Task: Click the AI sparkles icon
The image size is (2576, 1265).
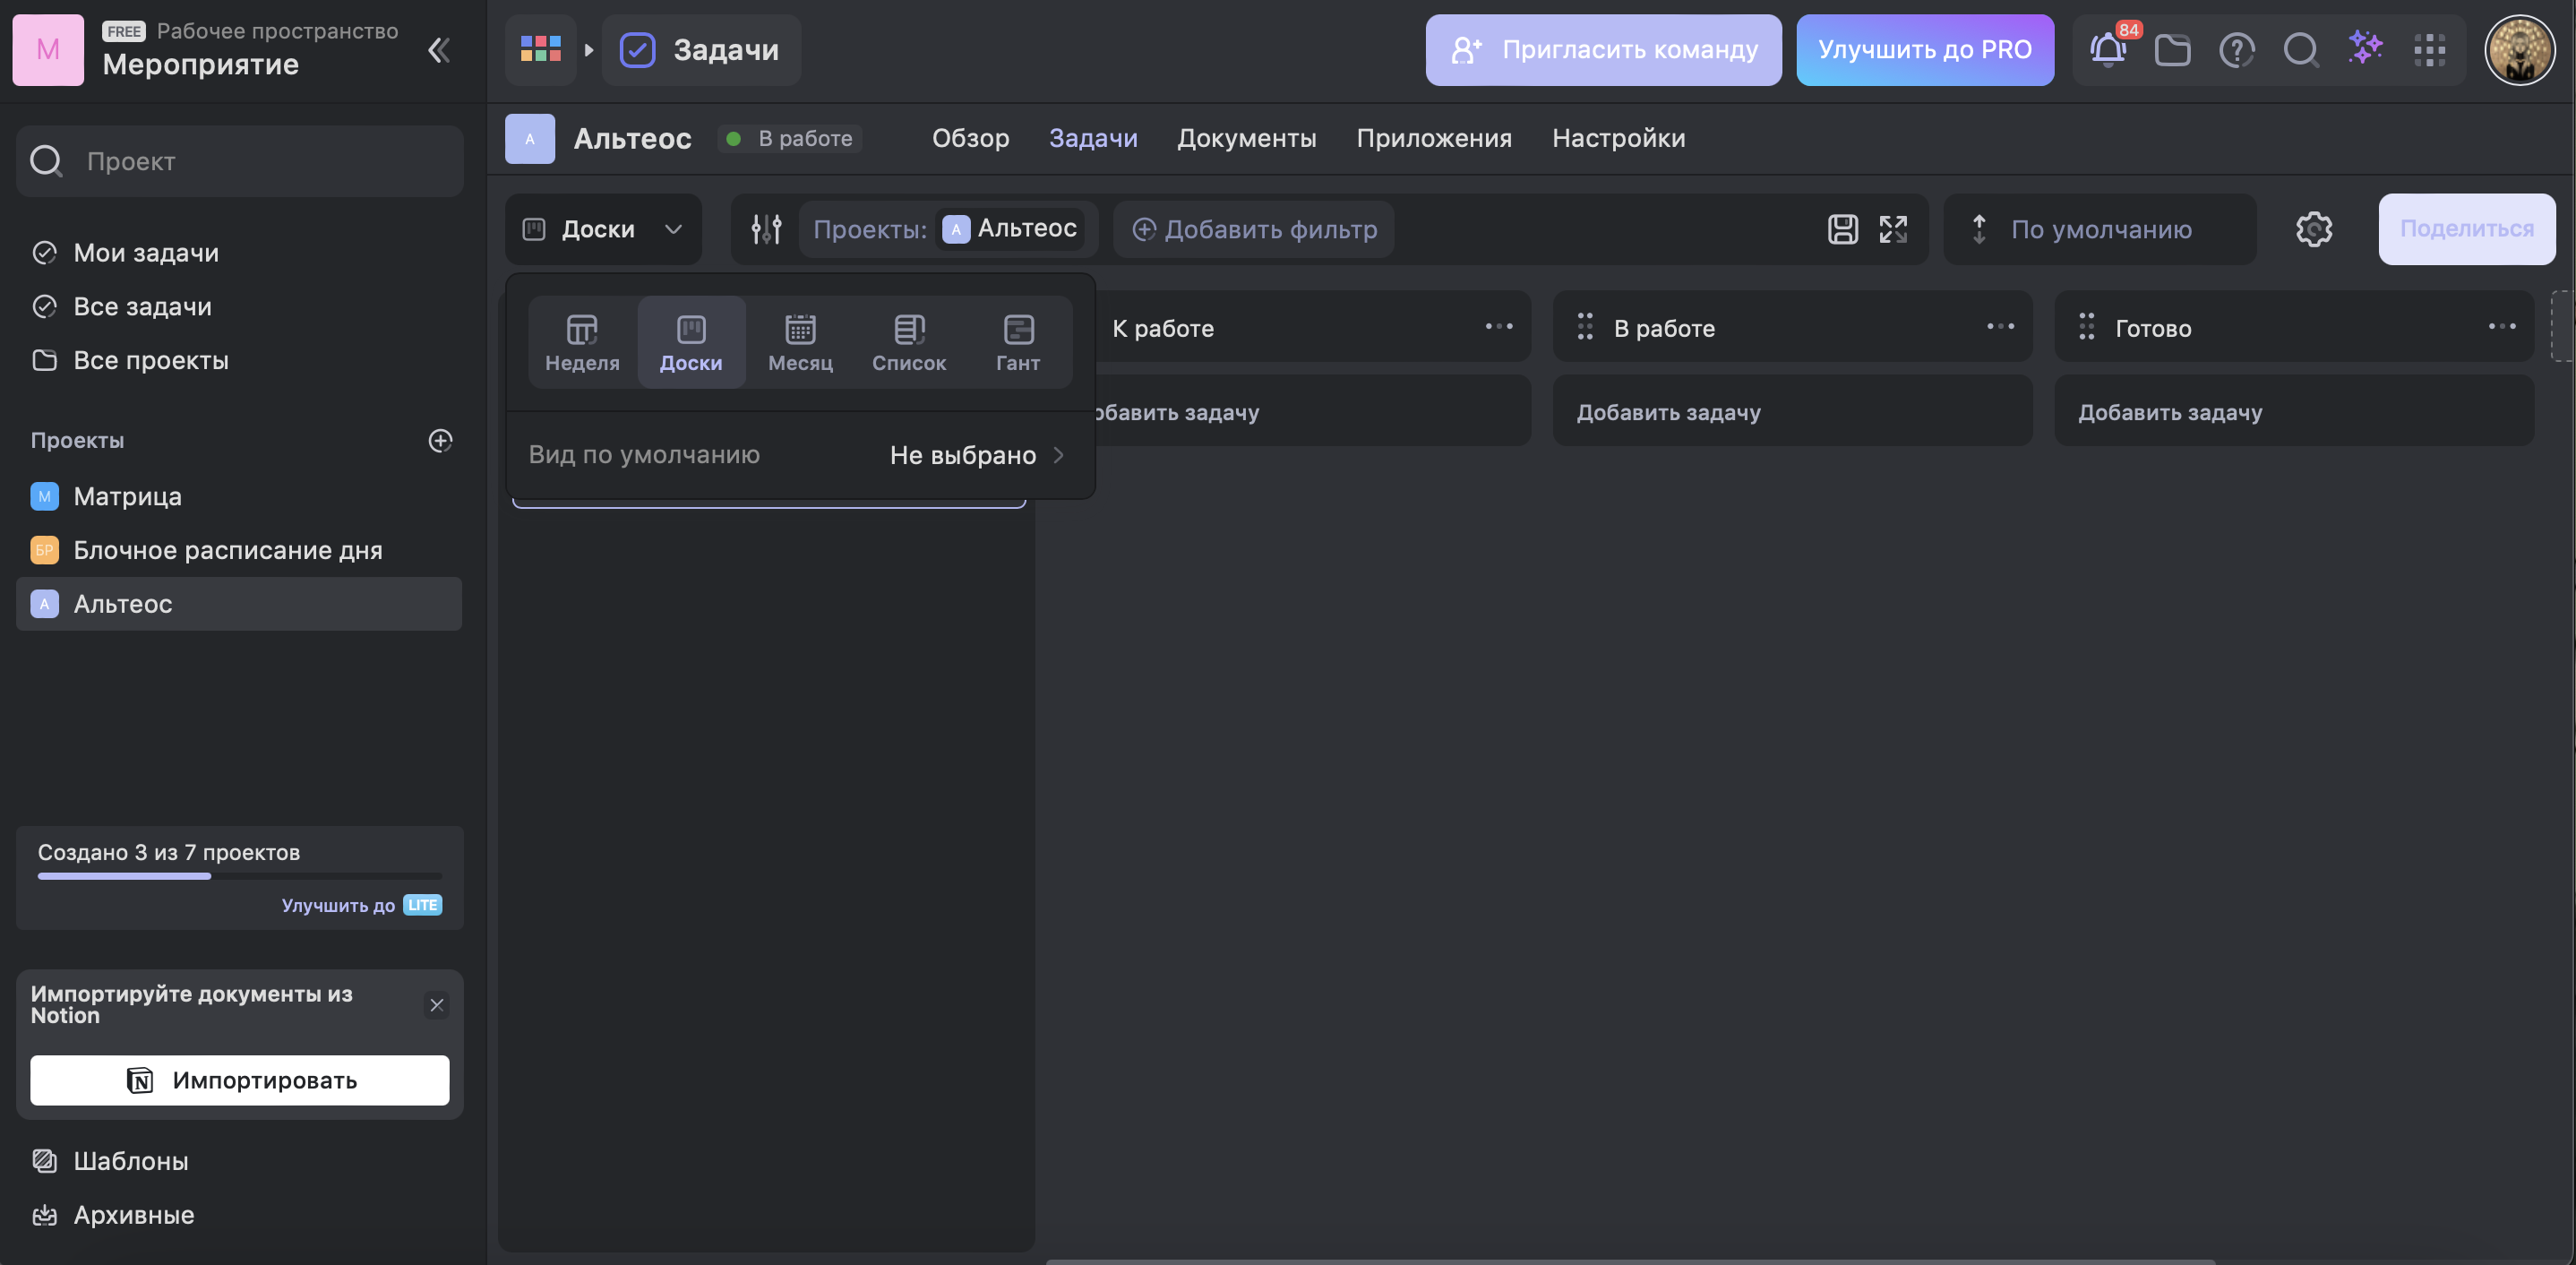Action: point(2365,48)
